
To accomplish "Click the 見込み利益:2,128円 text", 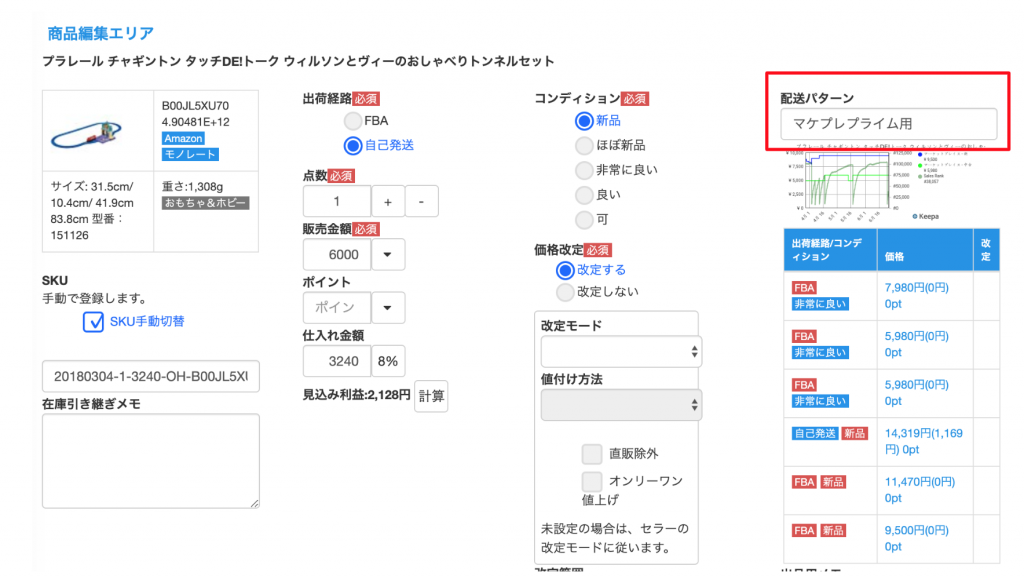I will pyautogui.click(x=357, y=395).
